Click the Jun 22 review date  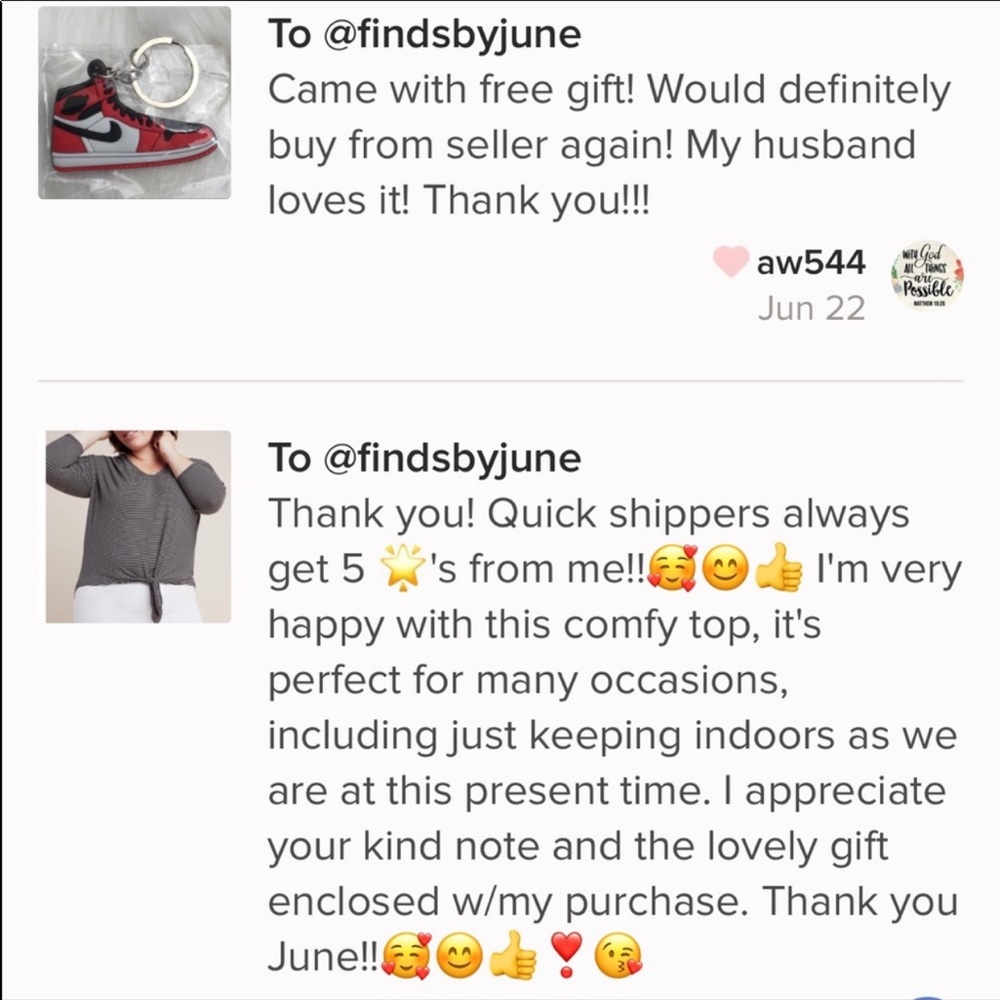coord(811,308)
